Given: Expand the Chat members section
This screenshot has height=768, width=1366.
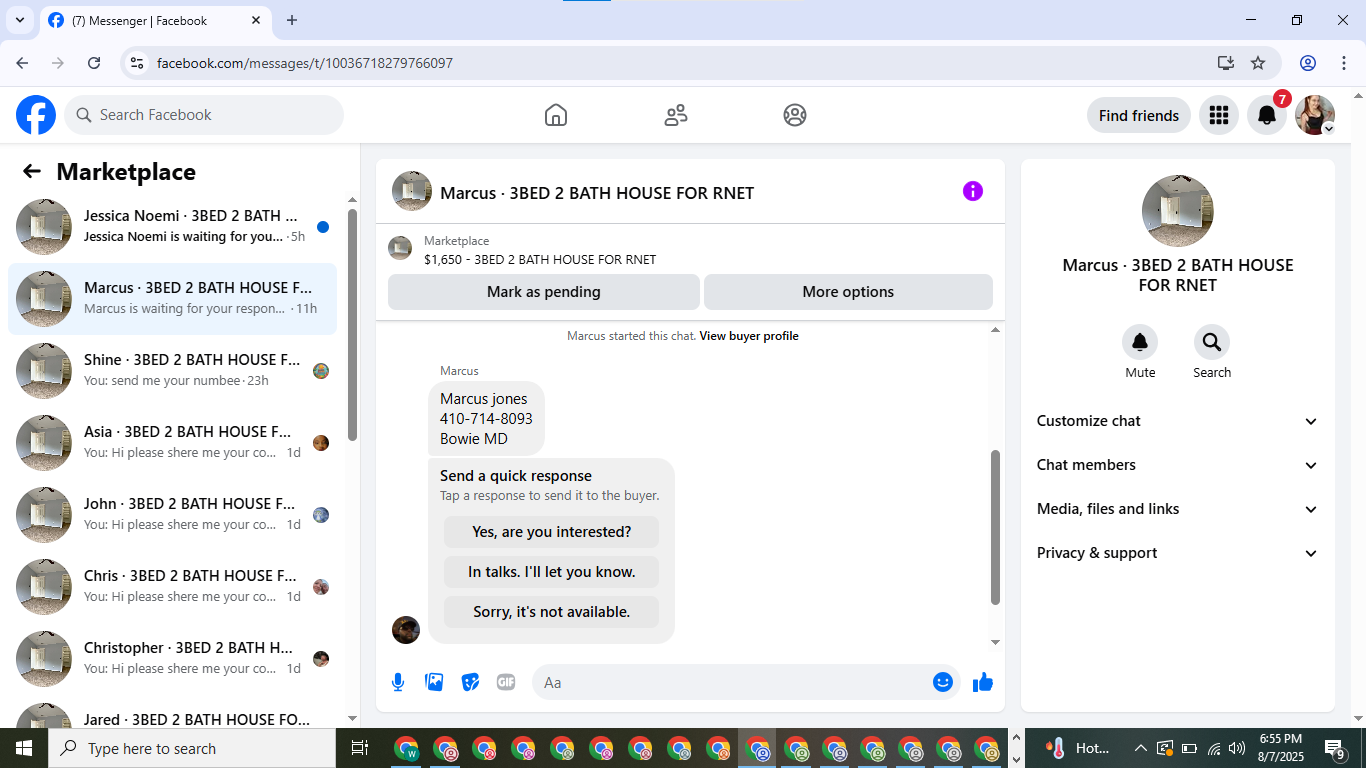Looking at the screenshot, I should [x=1178, y=465].
